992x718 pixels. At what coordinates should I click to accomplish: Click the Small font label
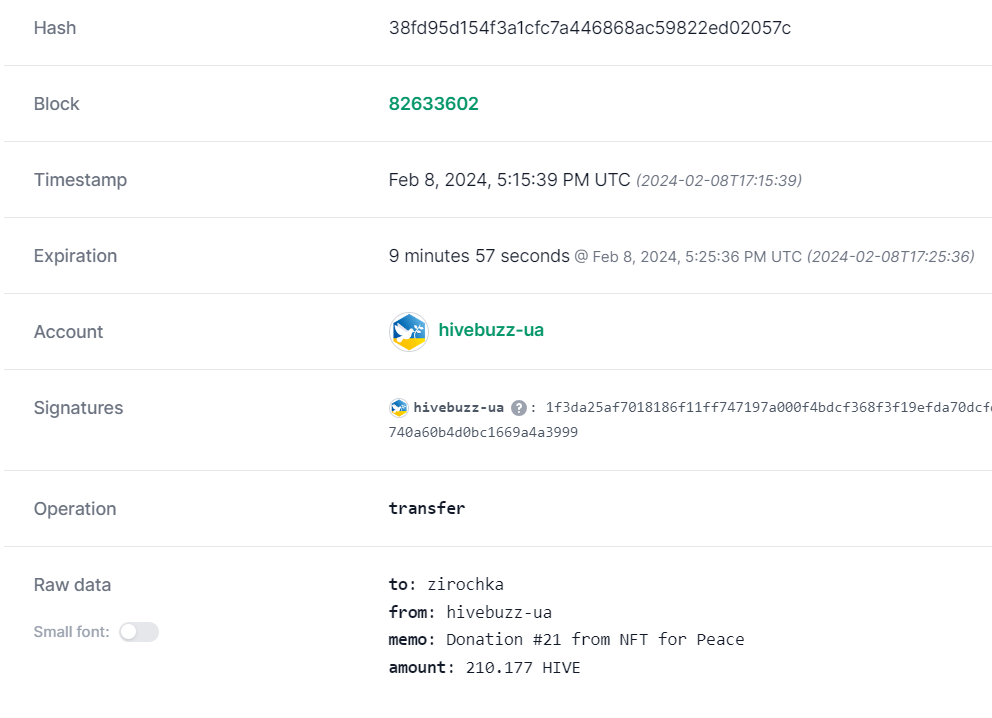(x=71, y=632)
